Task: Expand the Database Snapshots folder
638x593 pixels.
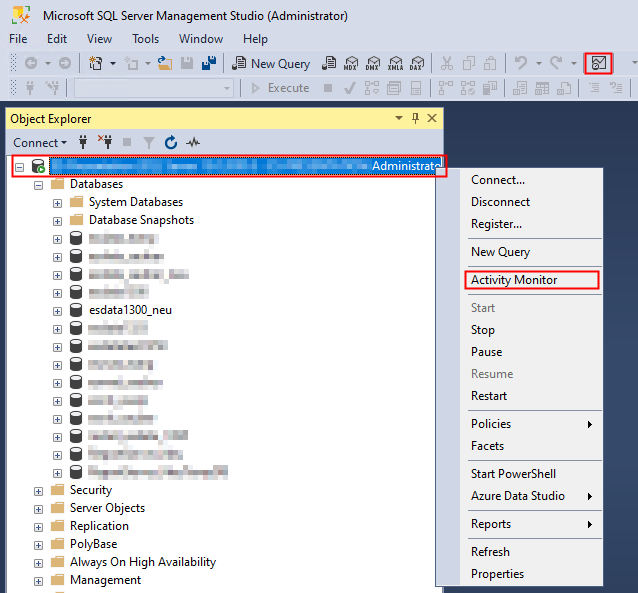Action: pyautogui.click(x=57, y=221)
